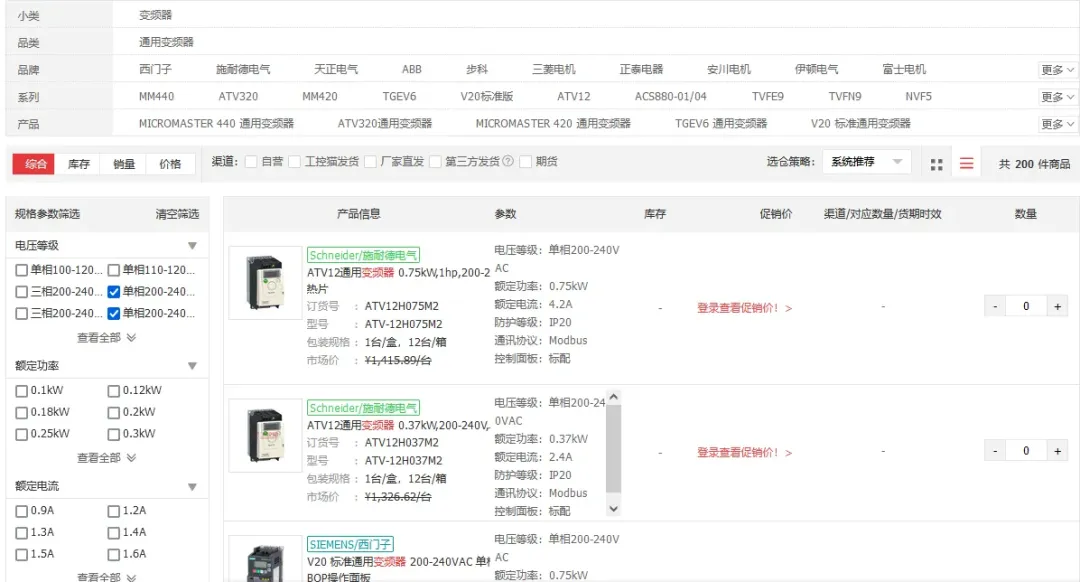Viewport: 1080px width, 582px height.
Task: Check the 0.25kW power filter
Action: pyautogui.click(x=21, y=434)
